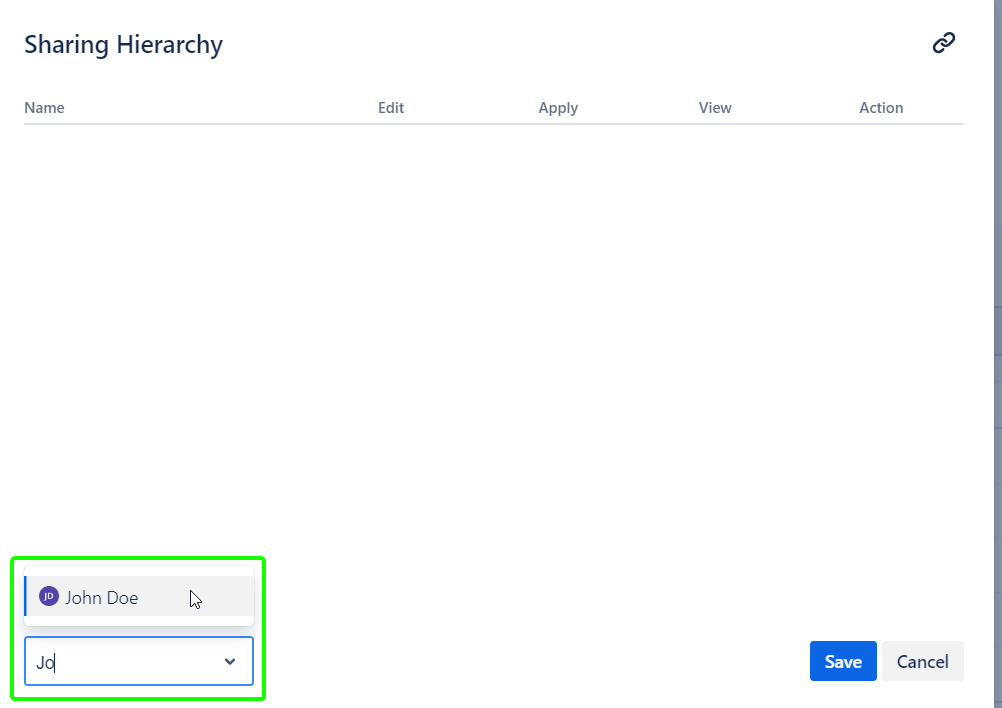Click the View column header
This screenshot has height=708, width=1002.
point(715,108)
